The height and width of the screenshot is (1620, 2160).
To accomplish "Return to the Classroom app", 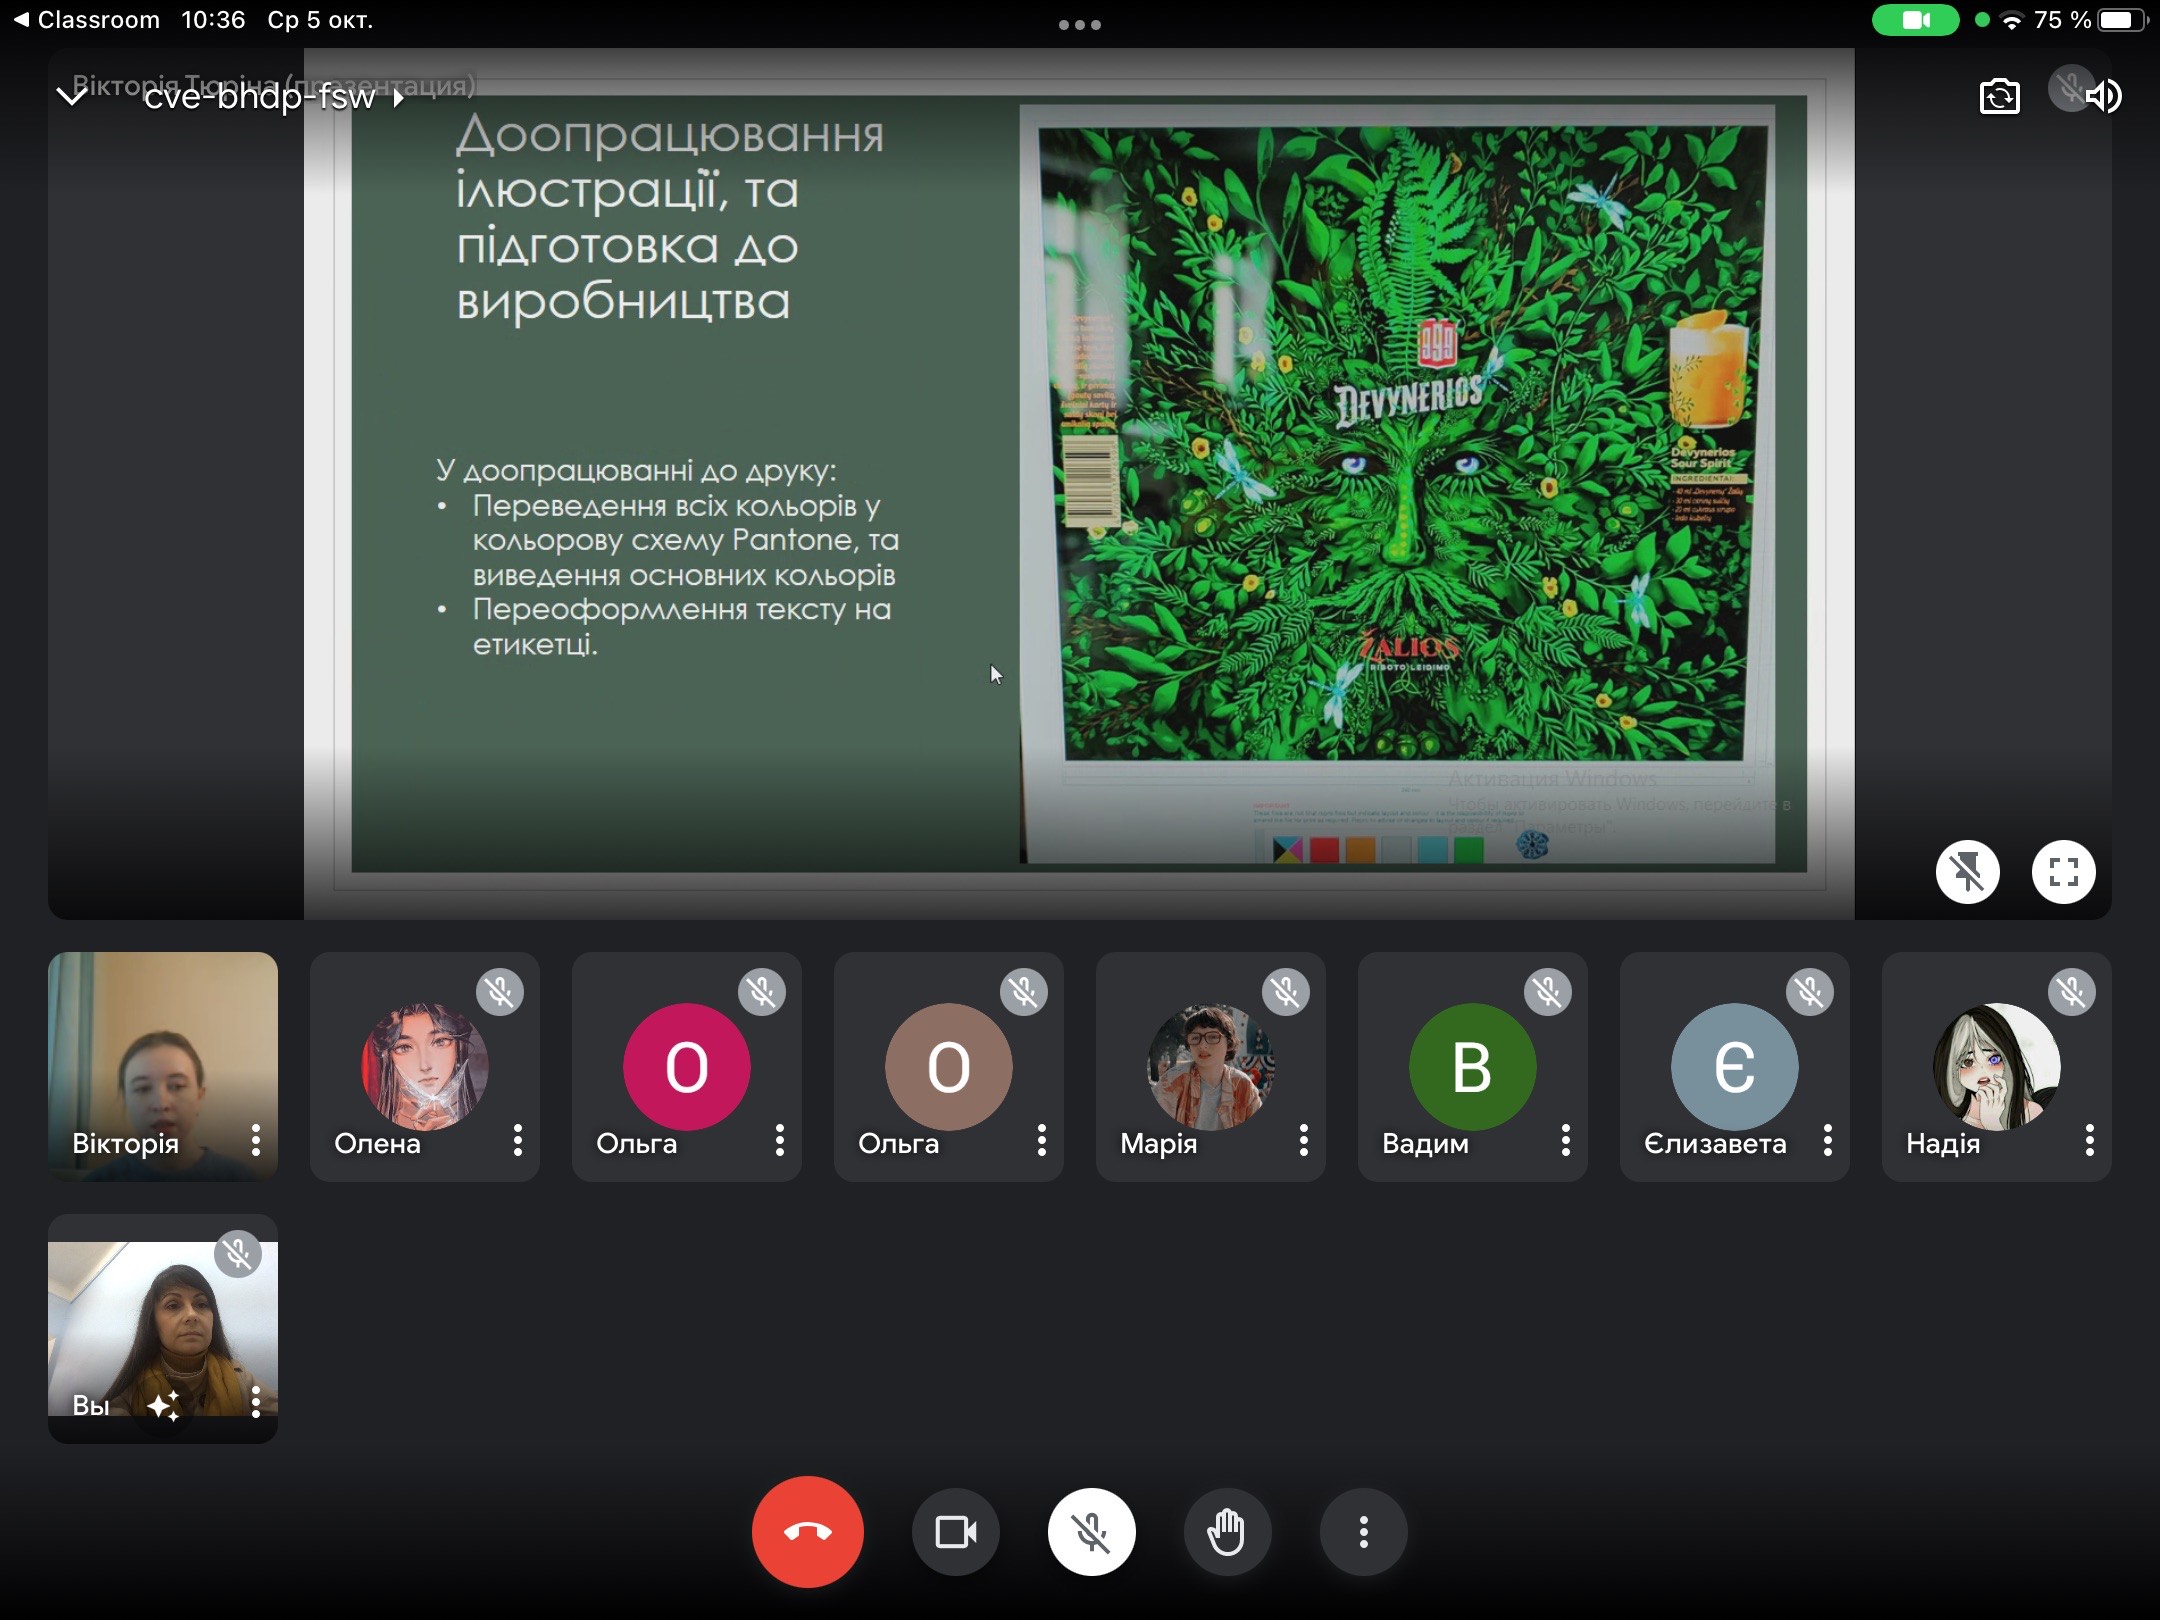I will coord(86,20).
